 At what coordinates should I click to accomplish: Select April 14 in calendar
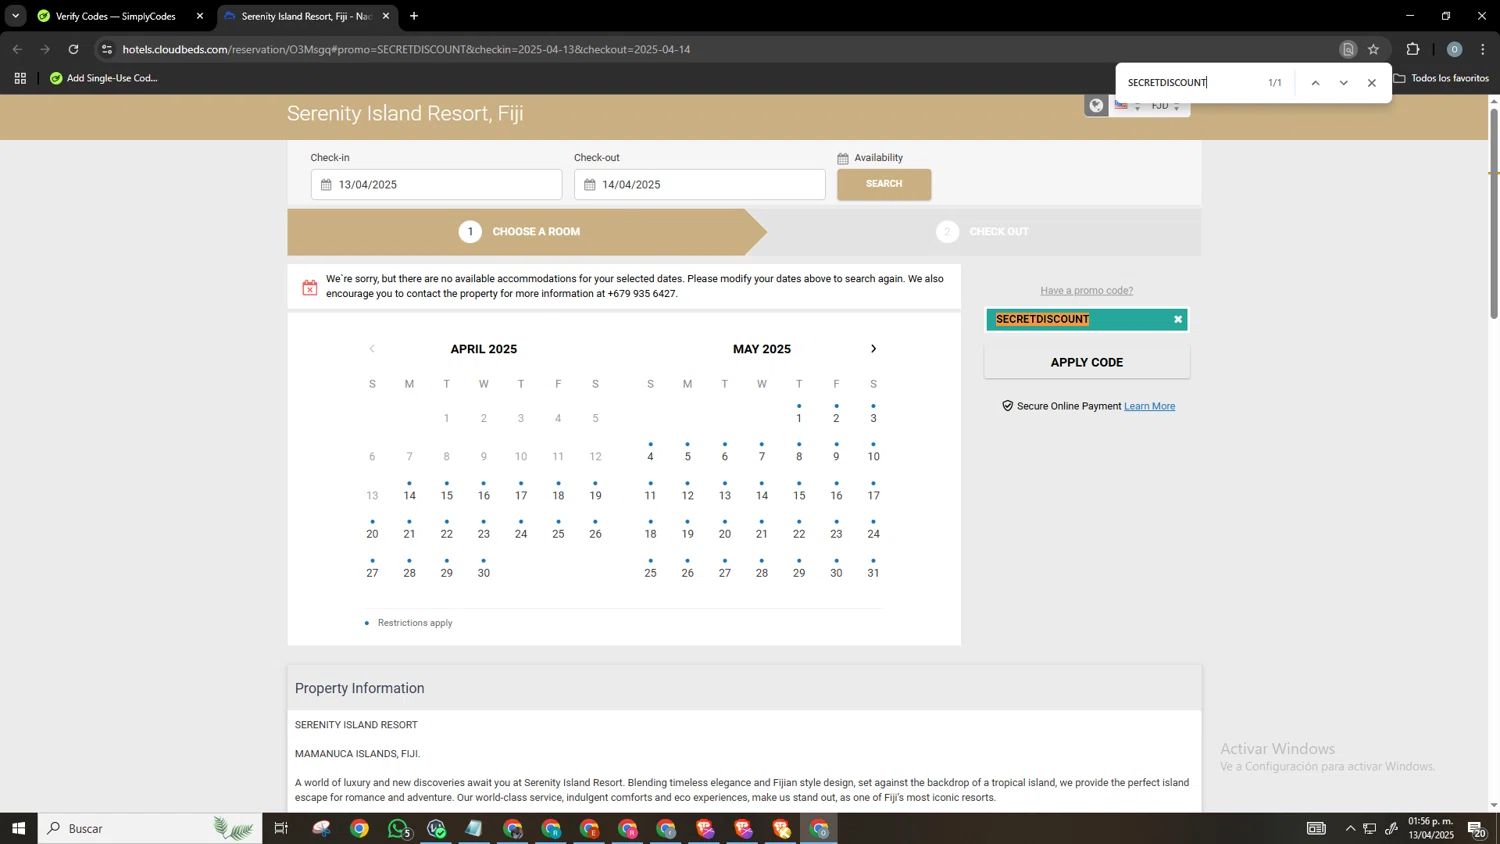409,495
